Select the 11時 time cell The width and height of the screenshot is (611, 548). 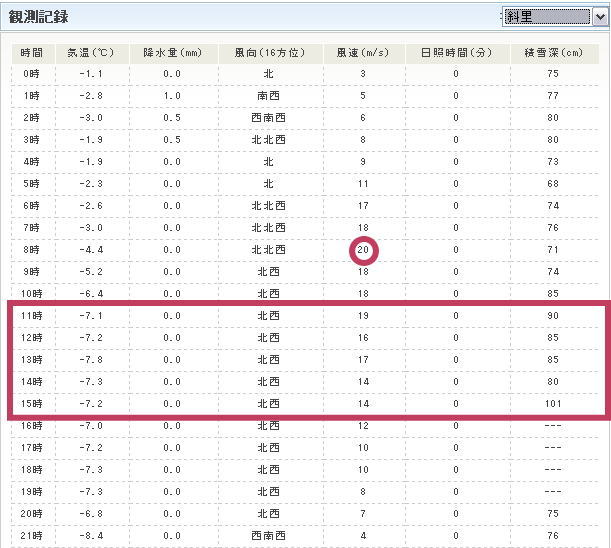tap(31, 316)
